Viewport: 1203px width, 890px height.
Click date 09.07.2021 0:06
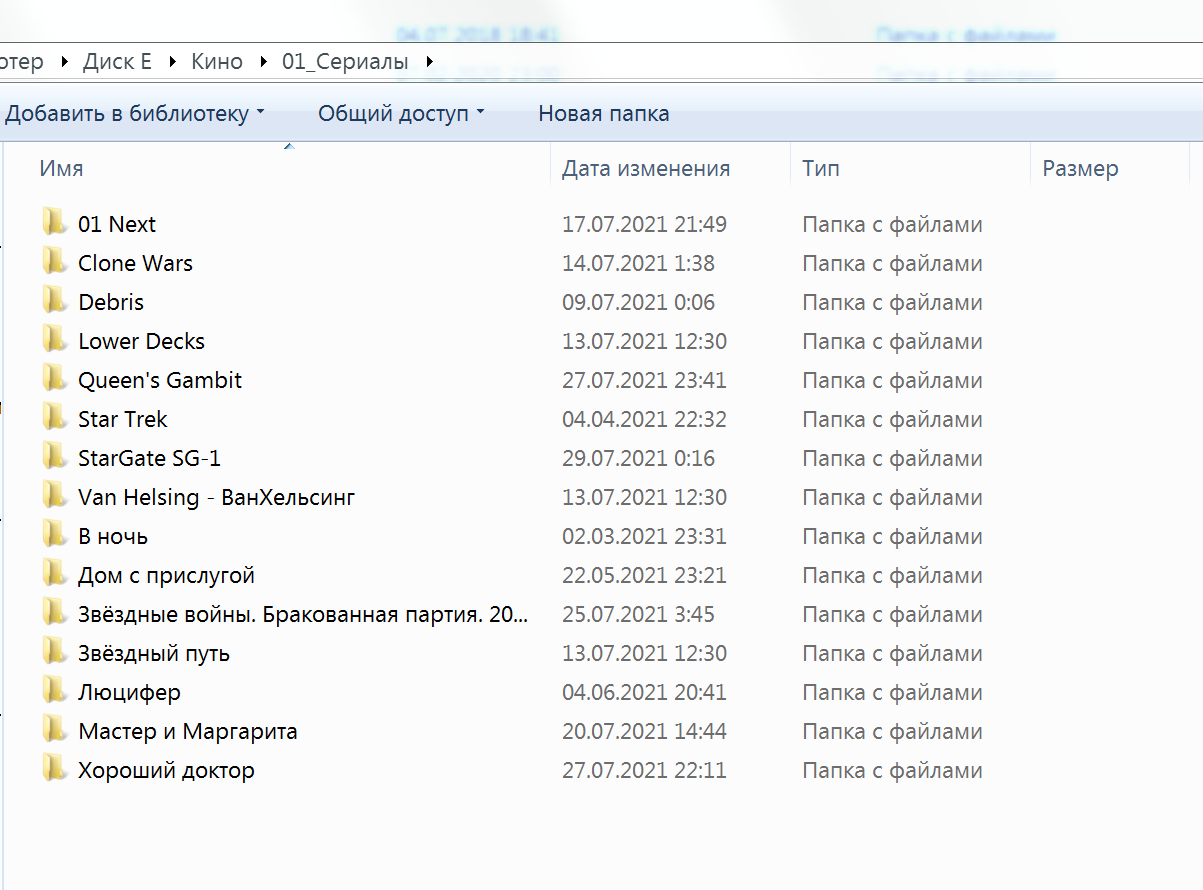638,302
